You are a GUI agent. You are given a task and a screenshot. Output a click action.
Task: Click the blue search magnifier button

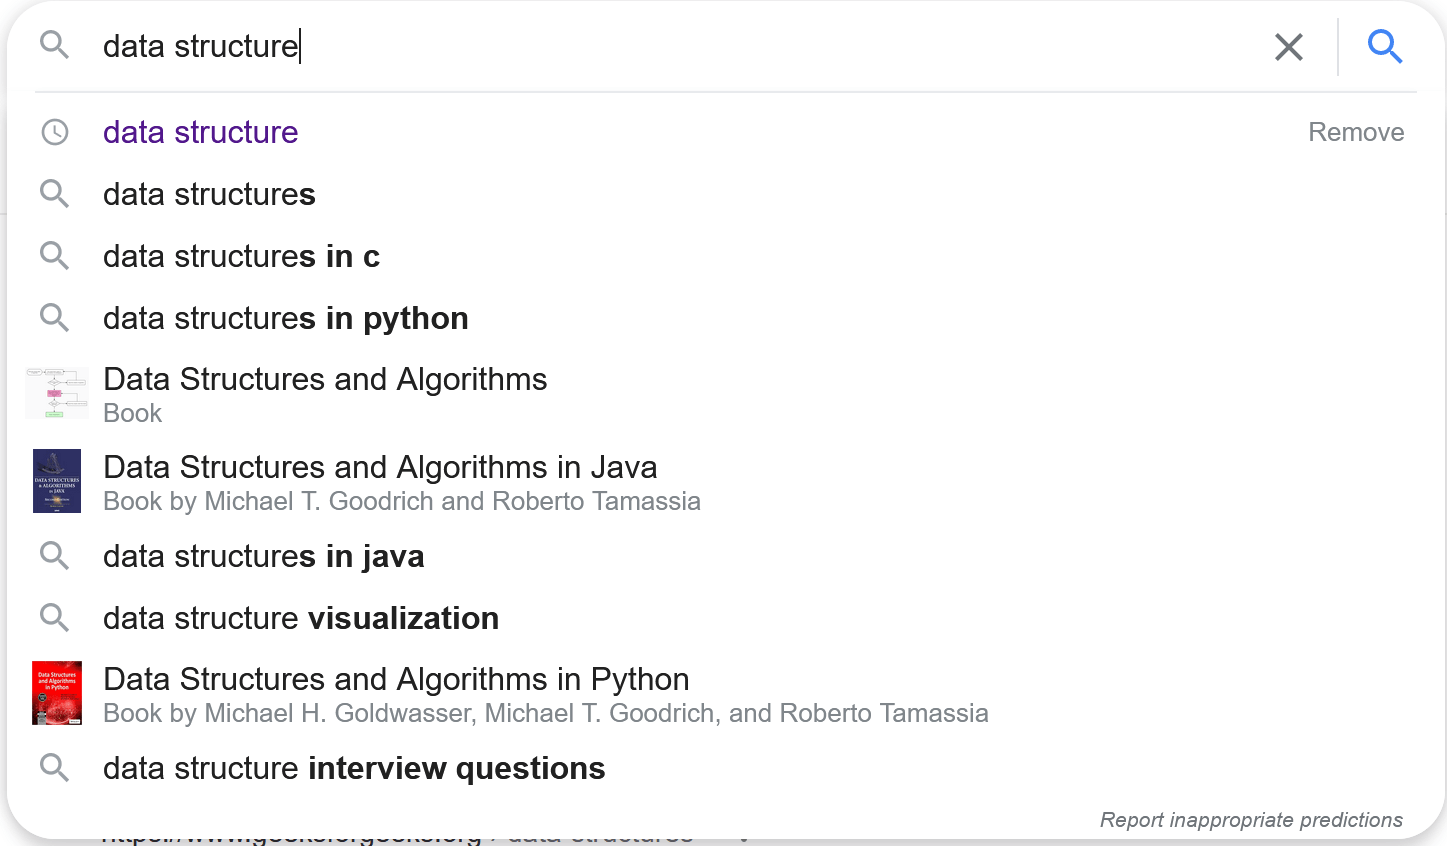(x=1385, y=46)
